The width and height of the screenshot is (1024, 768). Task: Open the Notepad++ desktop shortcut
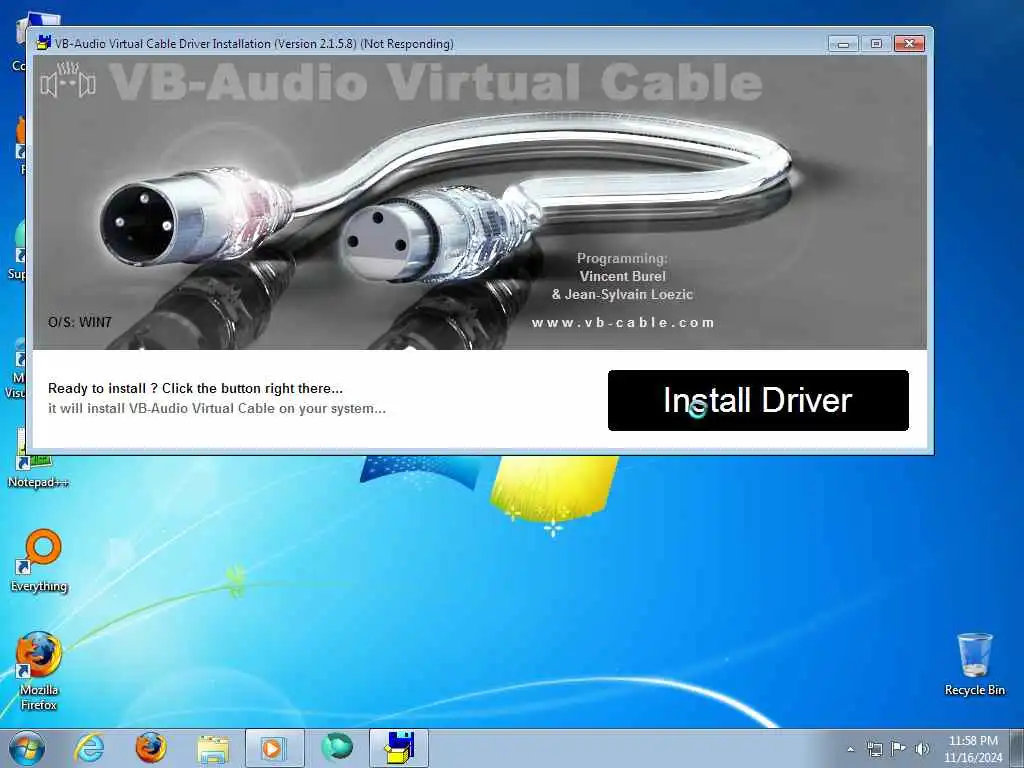pos(37,459)
